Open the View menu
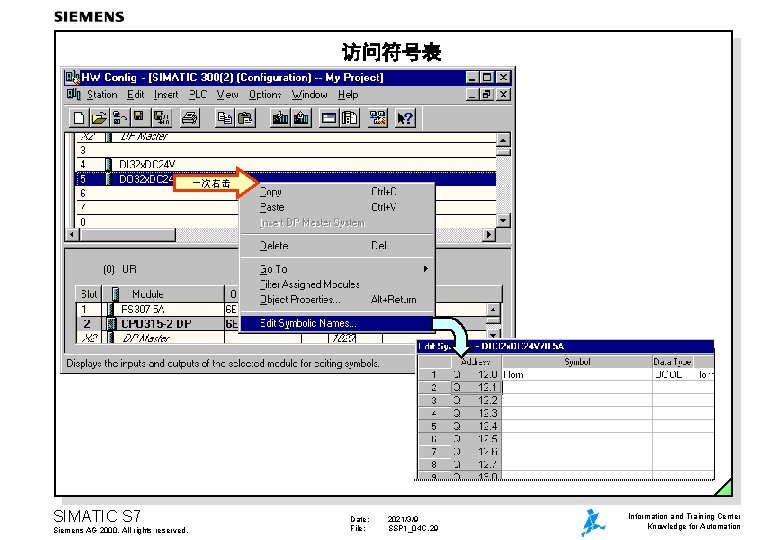Viewport: 780px width, 540px height. (x=227, y=94)
